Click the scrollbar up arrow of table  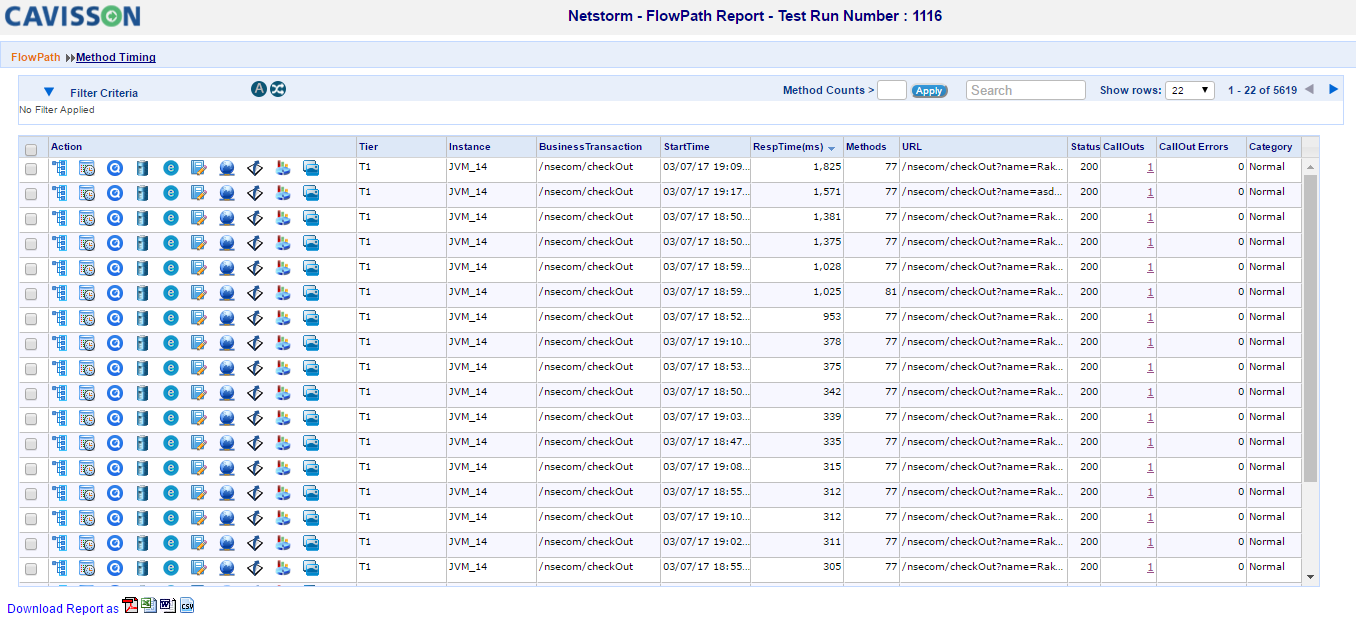[x=1311, y=165]
